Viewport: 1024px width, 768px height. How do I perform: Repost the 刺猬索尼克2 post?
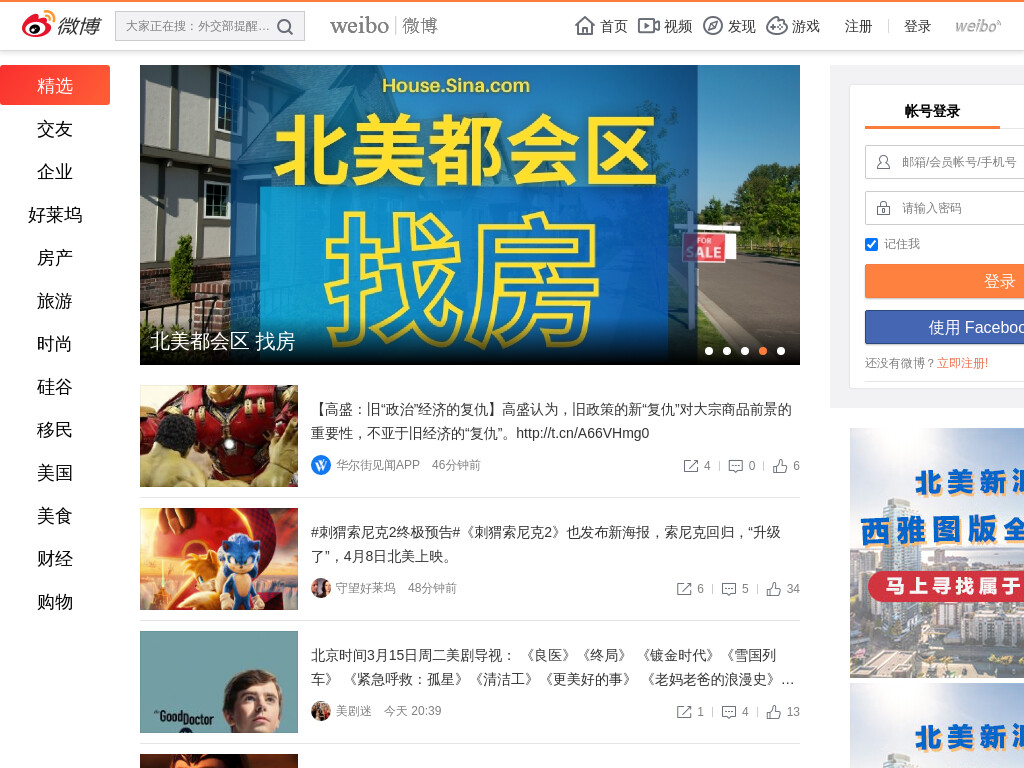pyautogui.click(x=684, y=588)
